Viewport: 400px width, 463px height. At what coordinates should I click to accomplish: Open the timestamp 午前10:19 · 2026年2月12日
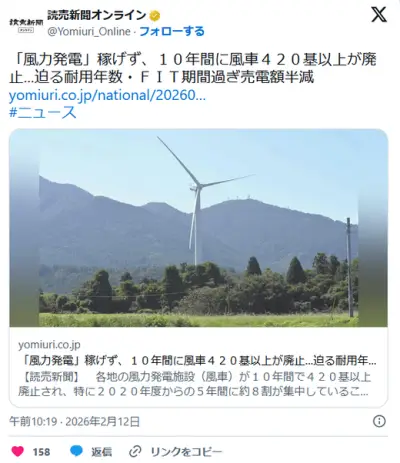pyautogui.click(x=74, y=422)
